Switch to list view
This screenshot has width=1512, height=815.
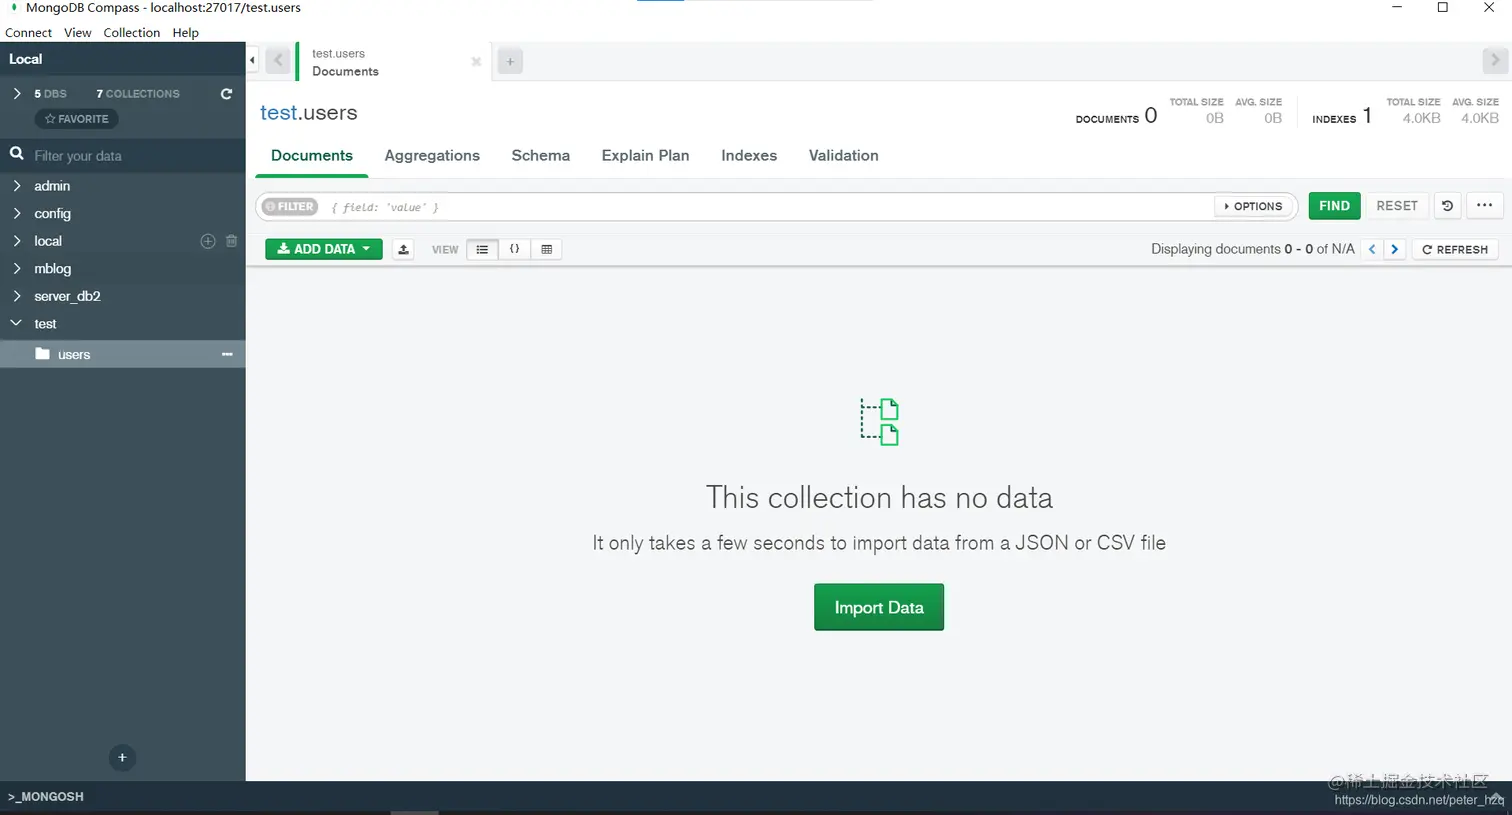click(482, 249)
